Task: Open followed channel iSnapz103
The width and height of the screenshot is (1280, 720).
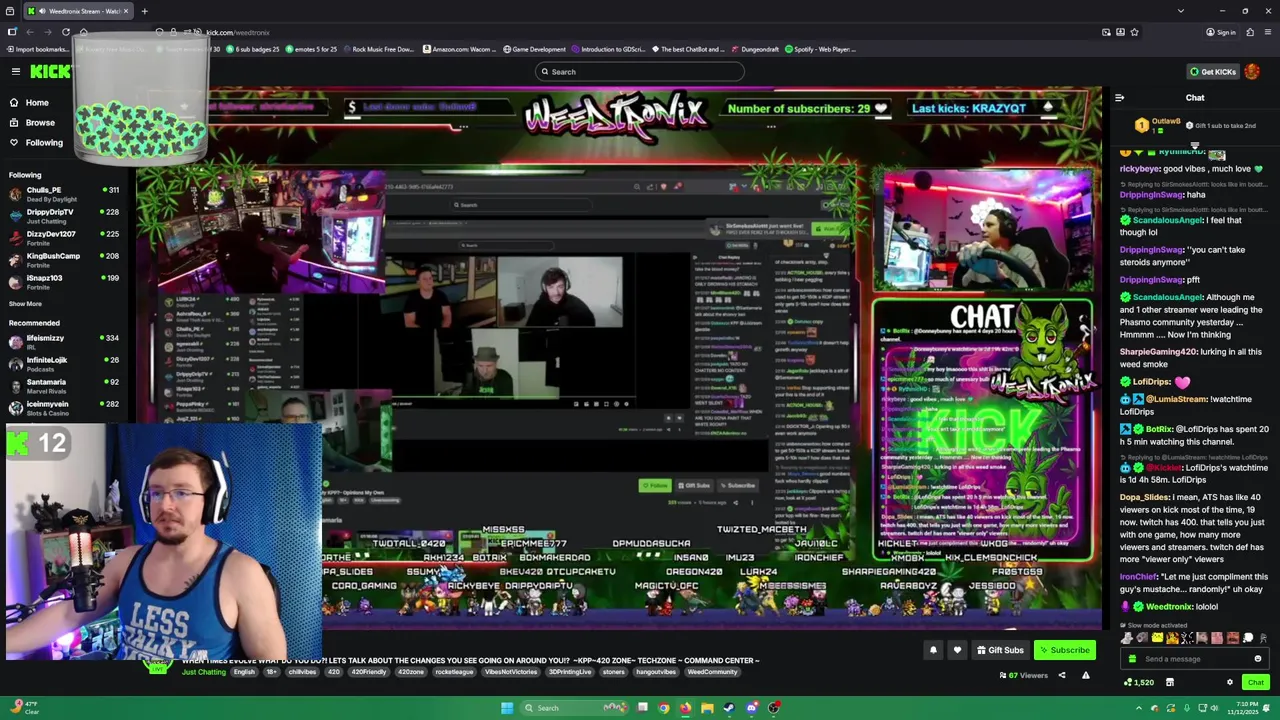Action: point(64,282)
